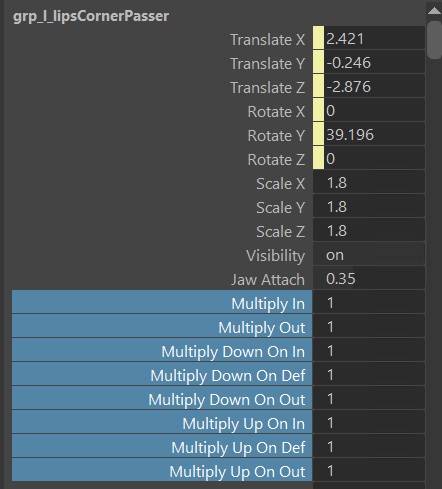Image resolution: width=442 pixels, height=489 pixels.
Task: Select the Scale Y attribute label
Action: click(280, 207)
